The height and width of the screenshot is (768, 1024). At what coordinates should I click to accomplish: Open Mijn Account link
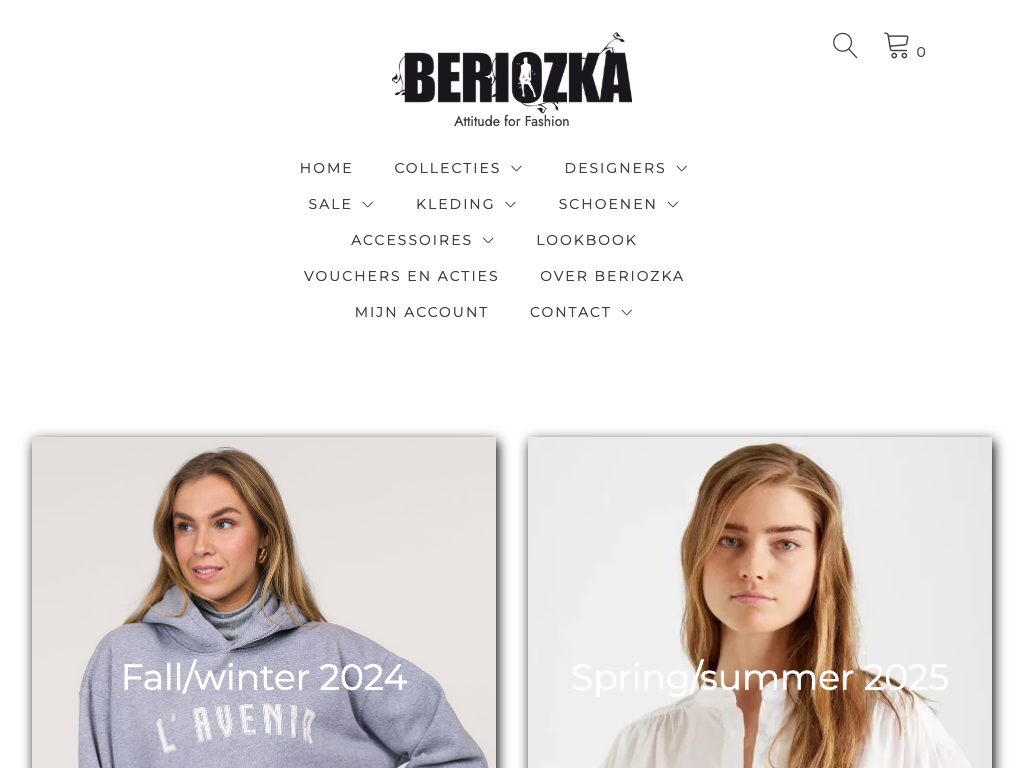coord(421,312)
